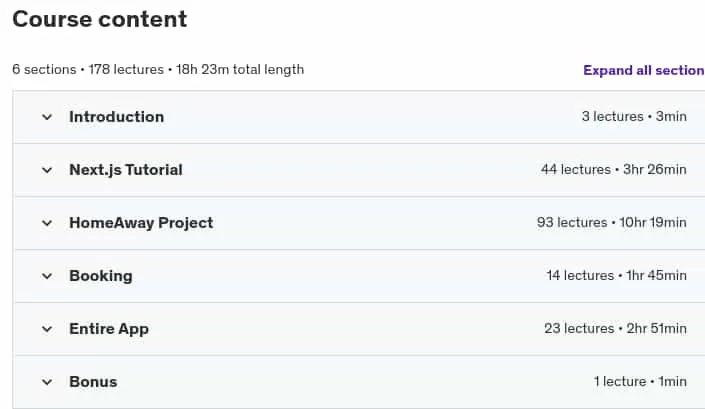
Task: Expand the Entire App chevron
Action: pyautogui.click(x=47, y=329)
